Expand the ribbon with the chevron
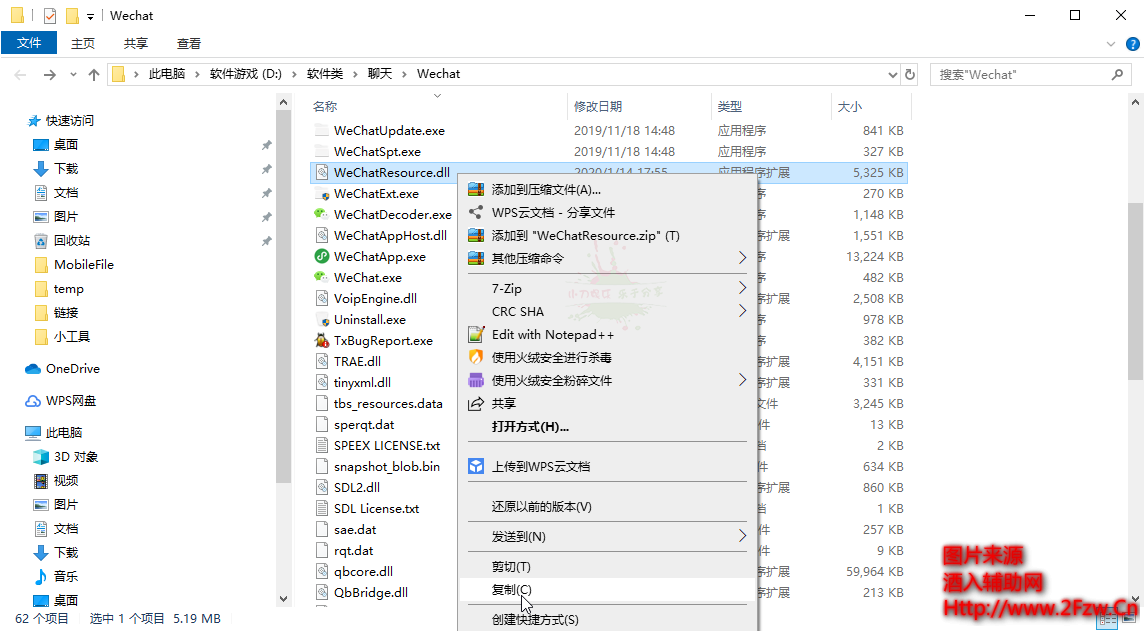 pos(1111,44)
